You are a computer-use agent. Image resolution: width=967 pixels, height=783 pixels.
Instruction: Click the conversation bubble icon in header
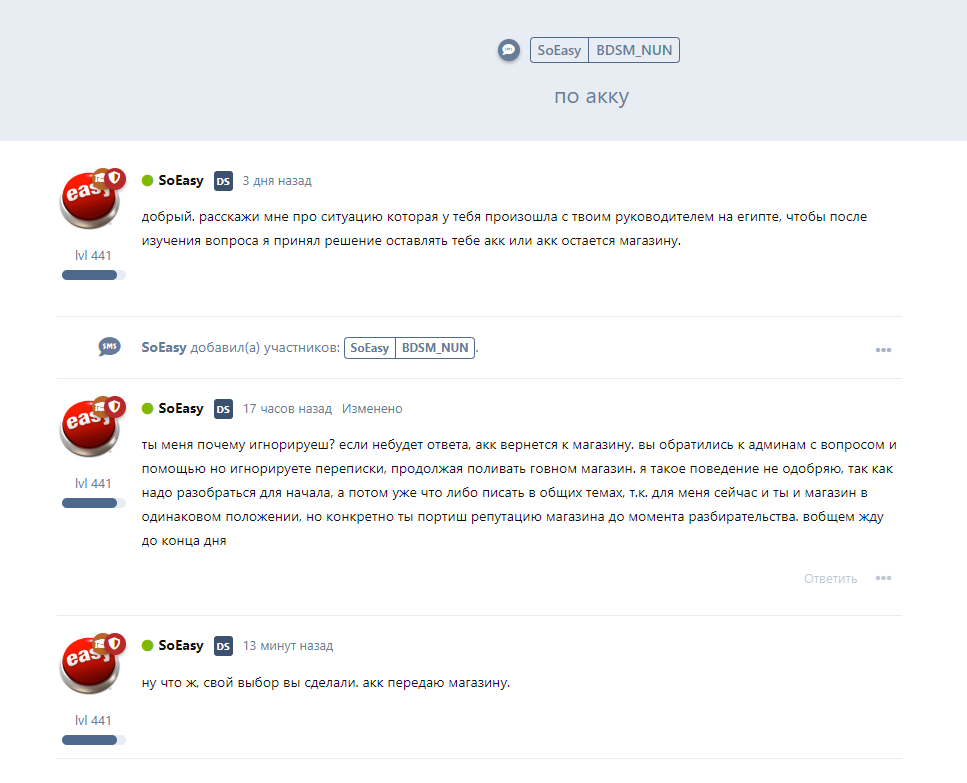click(509, 50)
